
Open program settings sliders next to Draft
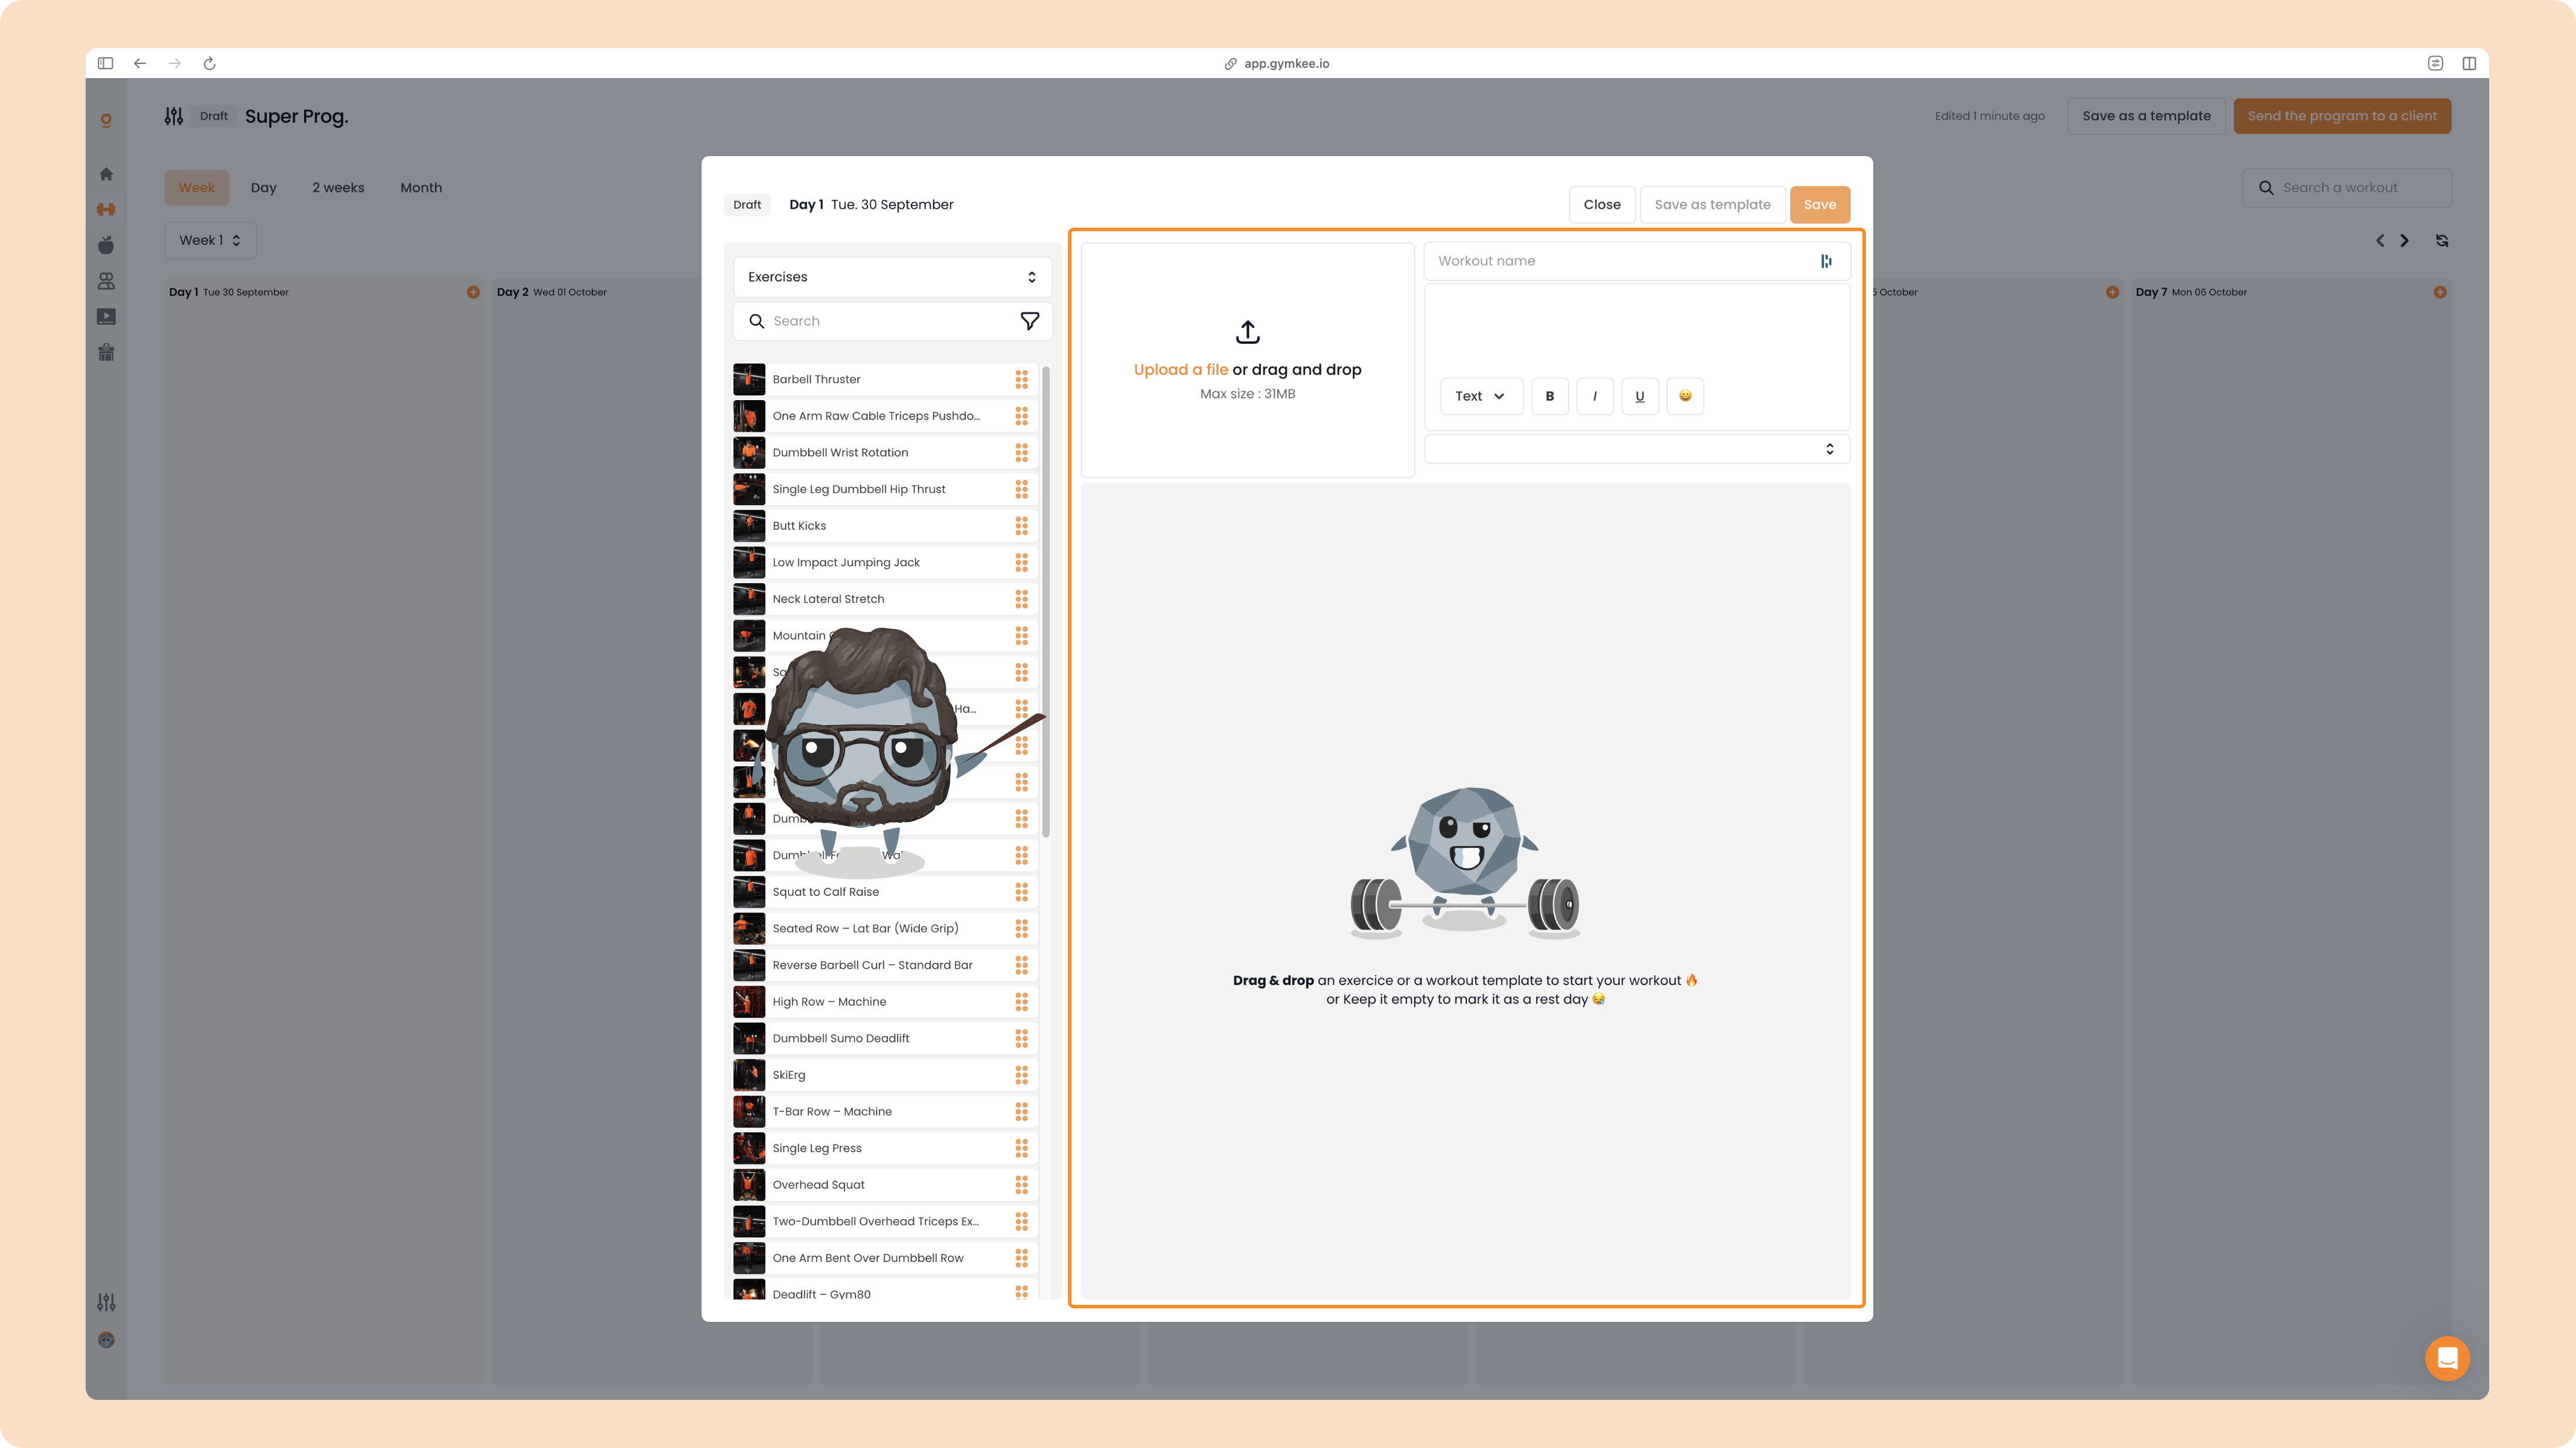(x=174, y=116)
